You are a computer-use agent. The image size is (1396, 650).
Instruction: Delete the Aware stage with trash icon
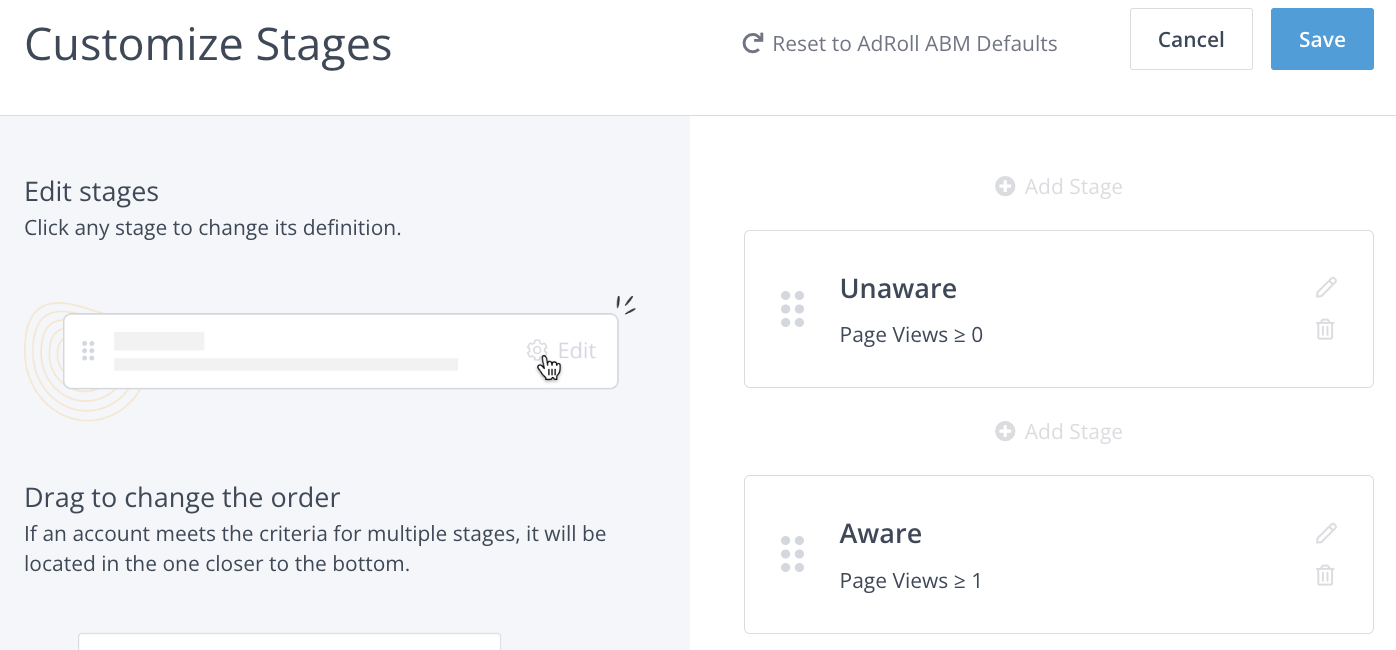pyautogui.click(x=1325, y=575)
